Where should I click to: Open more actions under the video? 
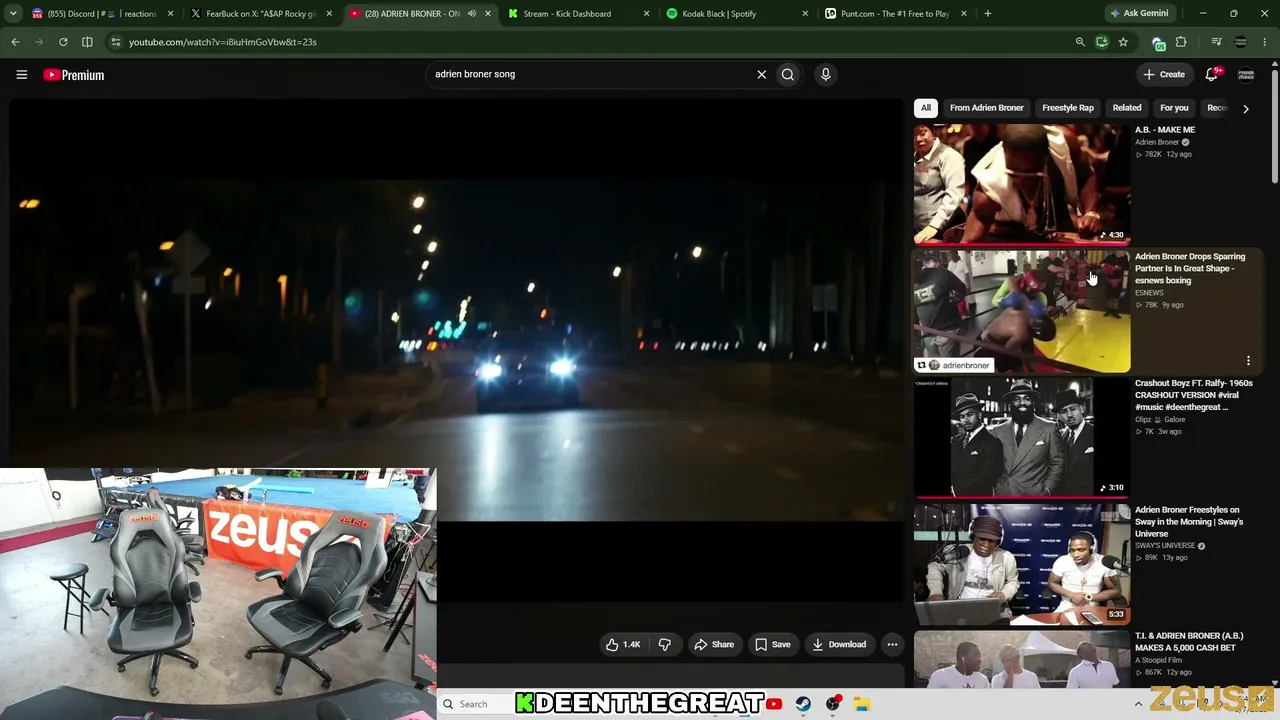[892, 644]
